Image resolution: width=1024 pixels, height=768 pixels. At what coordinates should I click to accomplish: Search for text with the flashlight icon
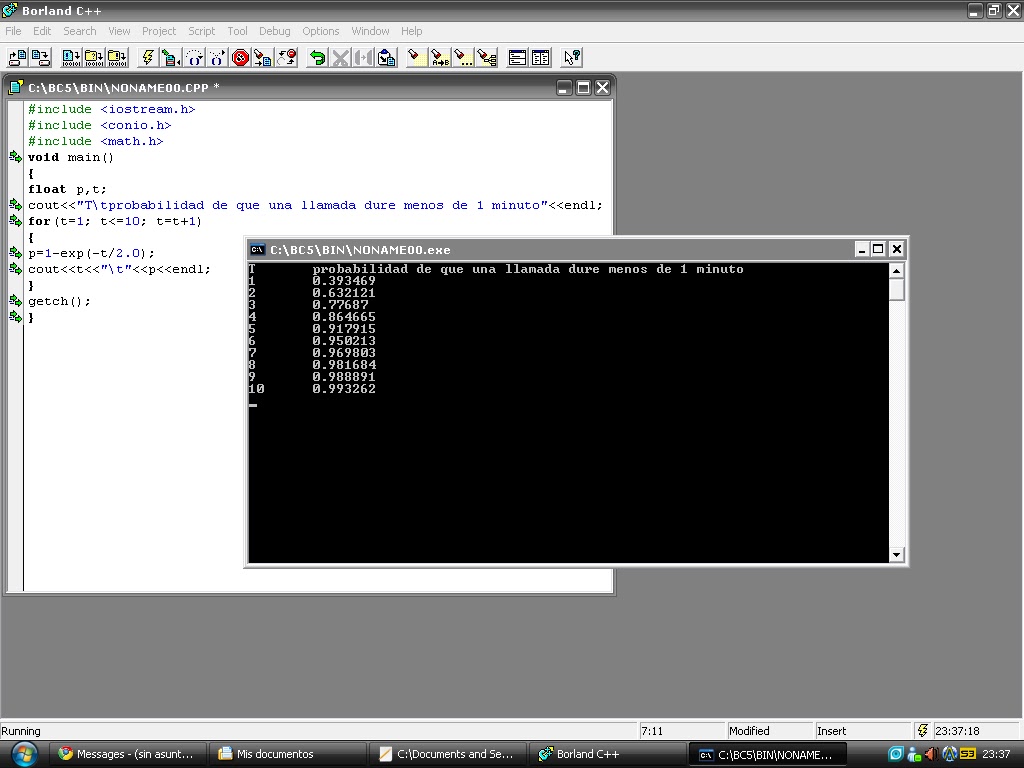pyautogui.click(x=415, y=57)
